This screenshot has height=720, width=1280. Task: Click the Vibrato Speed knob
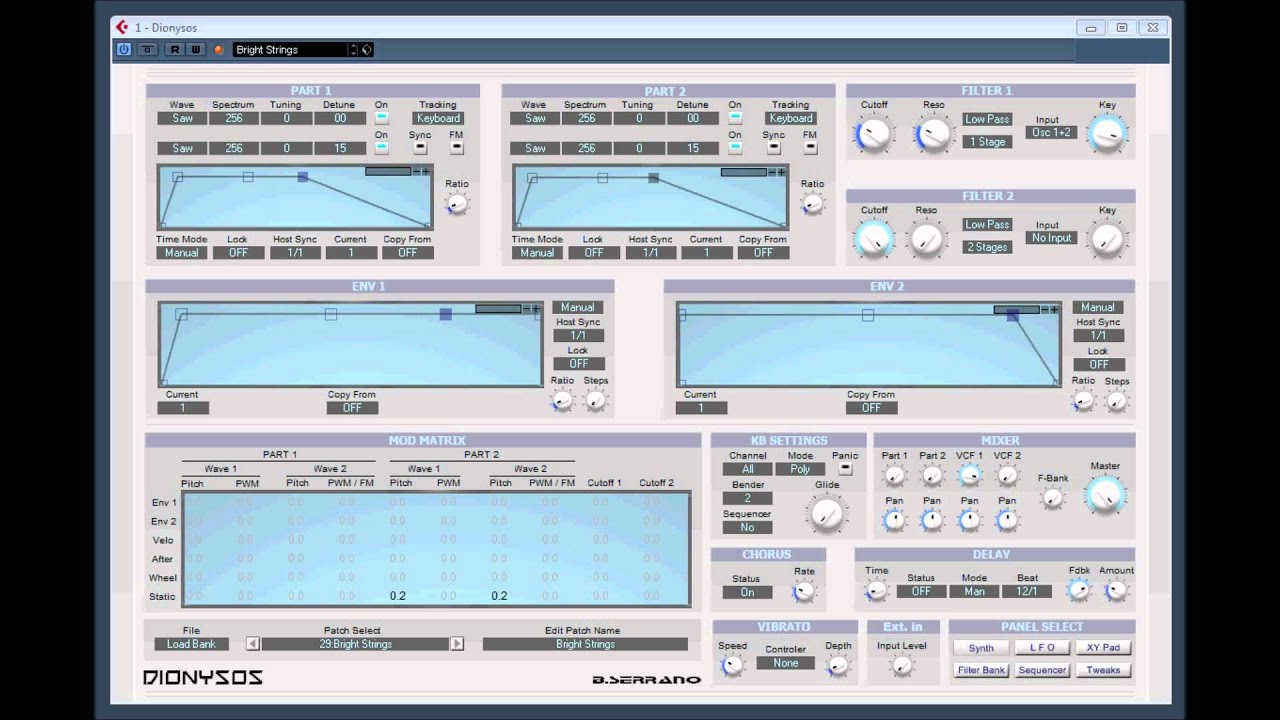pos(732,665)
